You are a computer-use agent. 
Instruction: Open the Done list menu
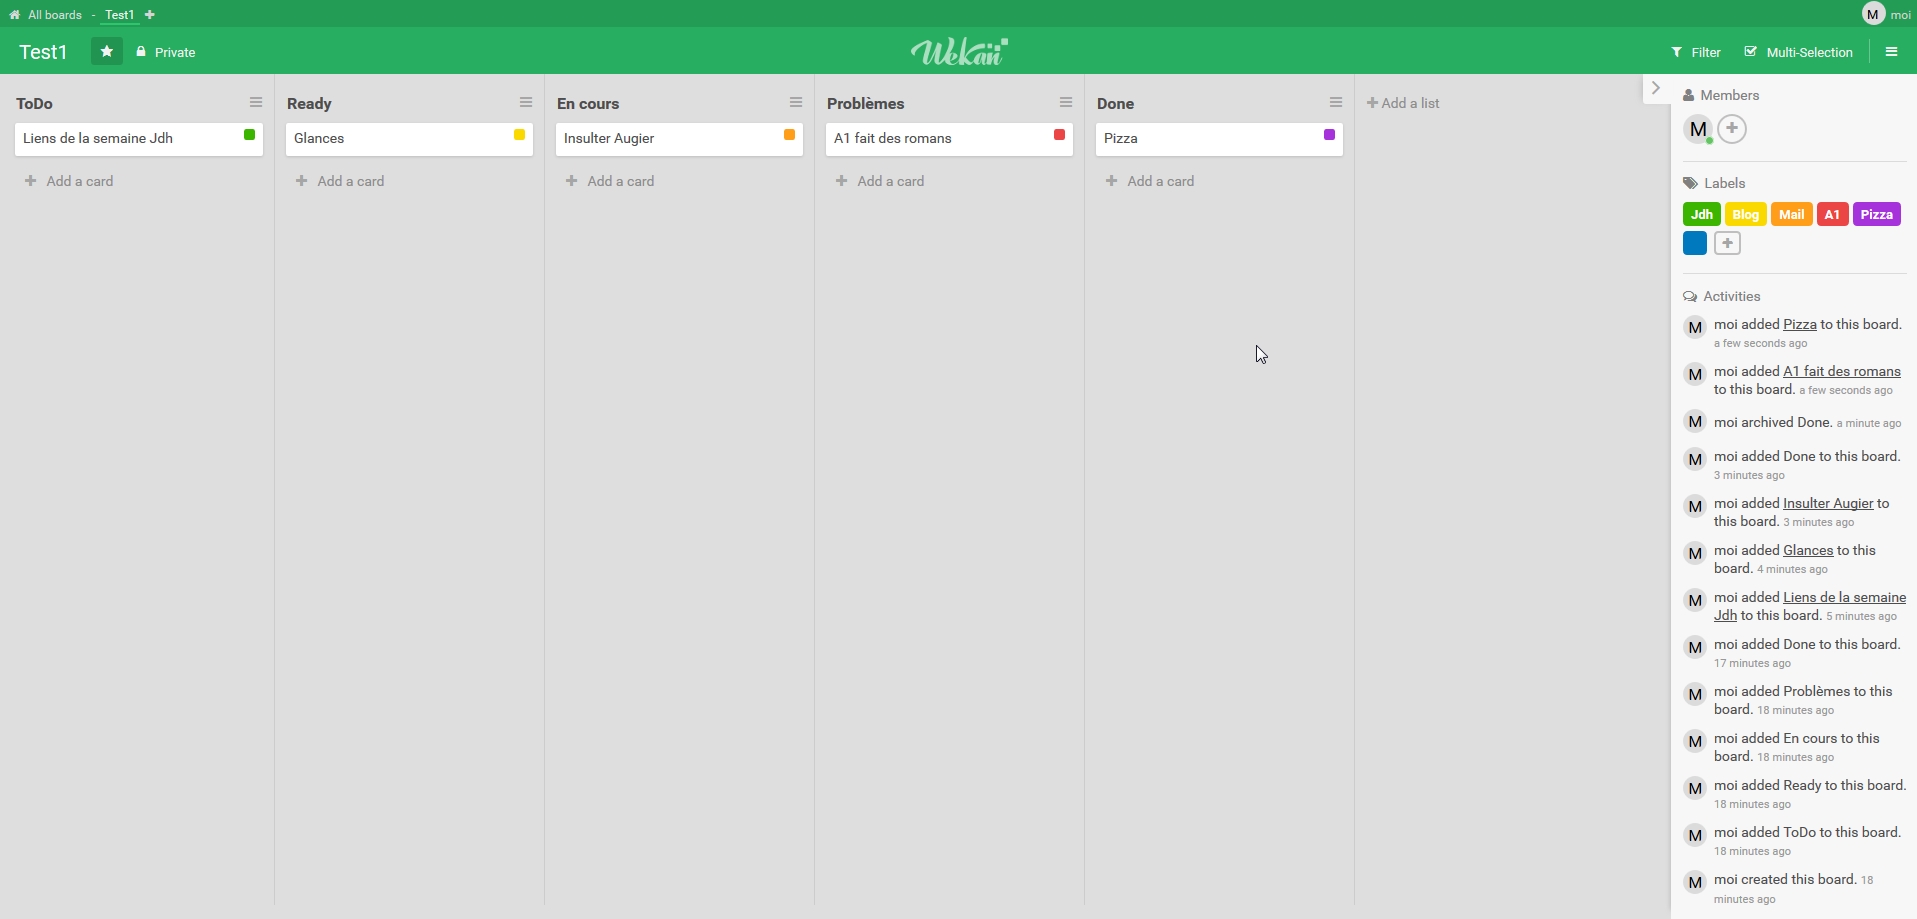(1336, 103)
